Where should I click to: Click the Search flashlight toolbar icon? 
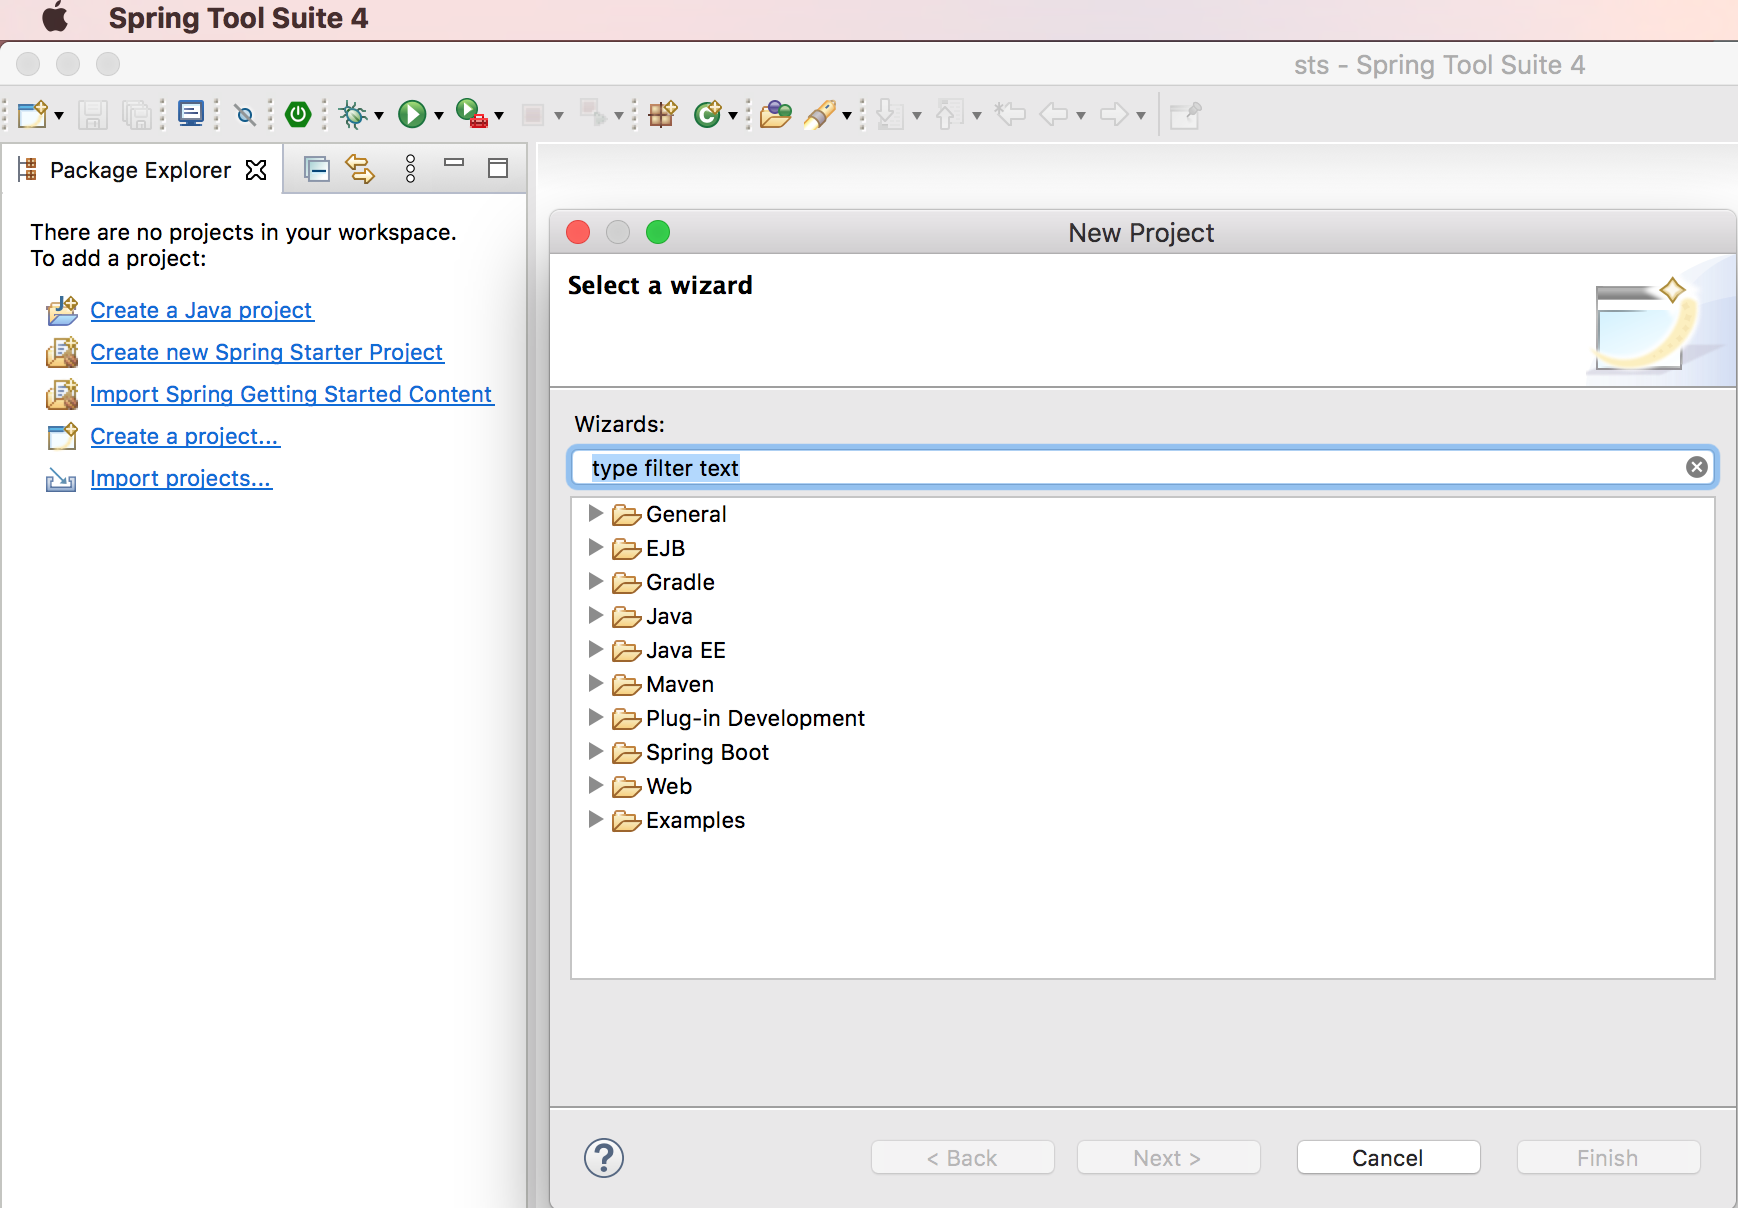tap(820, 114)
